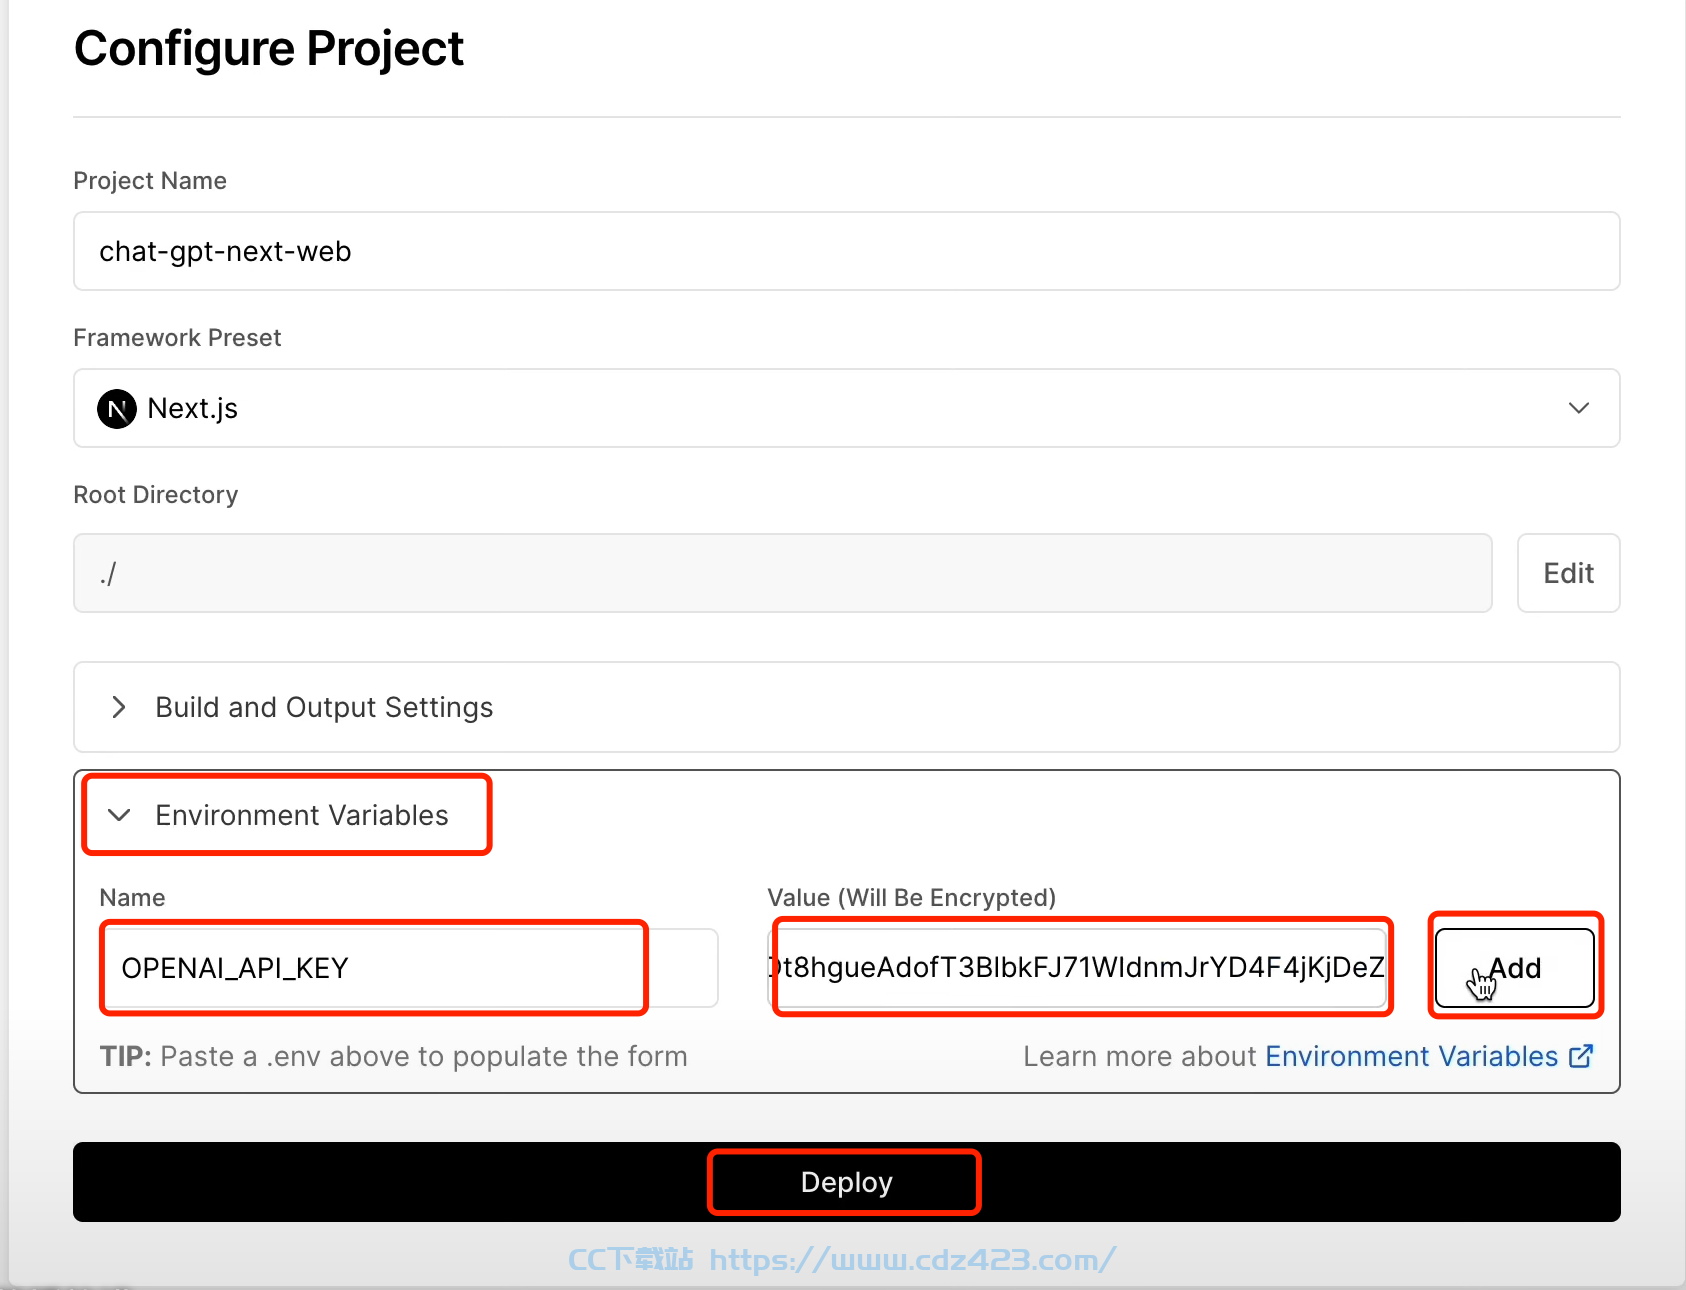Image resolution: width=1686 pixels, height=1290 pixels.
Task: Open the Framework Preset dropdown
Action: pos(846,408)
